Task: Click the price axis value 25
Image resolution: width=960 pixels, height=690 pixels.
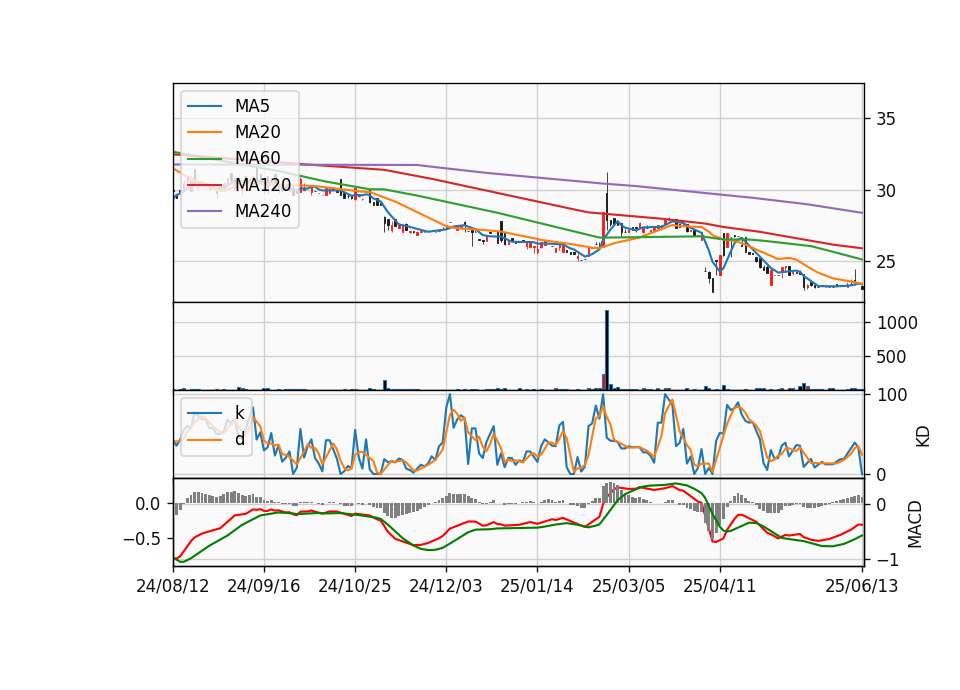Action: pos(885,262)
